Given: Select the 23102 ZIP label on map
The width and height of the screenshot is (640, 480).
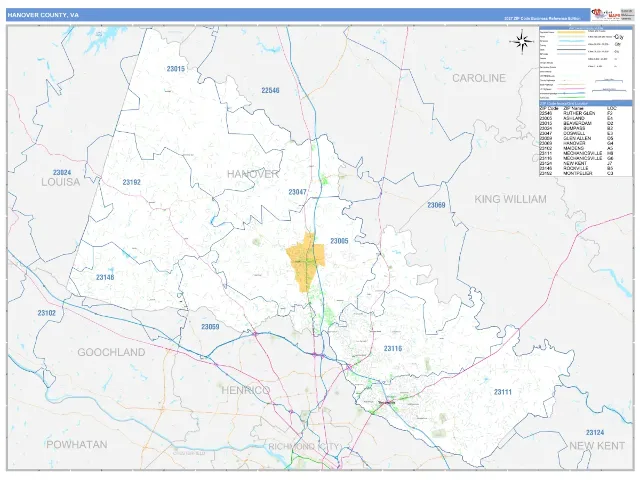Looking at the screenshot, I should coord(47,313).
